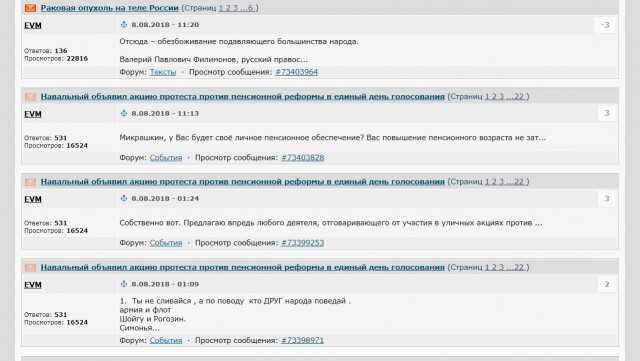Jump to page 22 in the 01:24 post's thread header

(519, 182)
